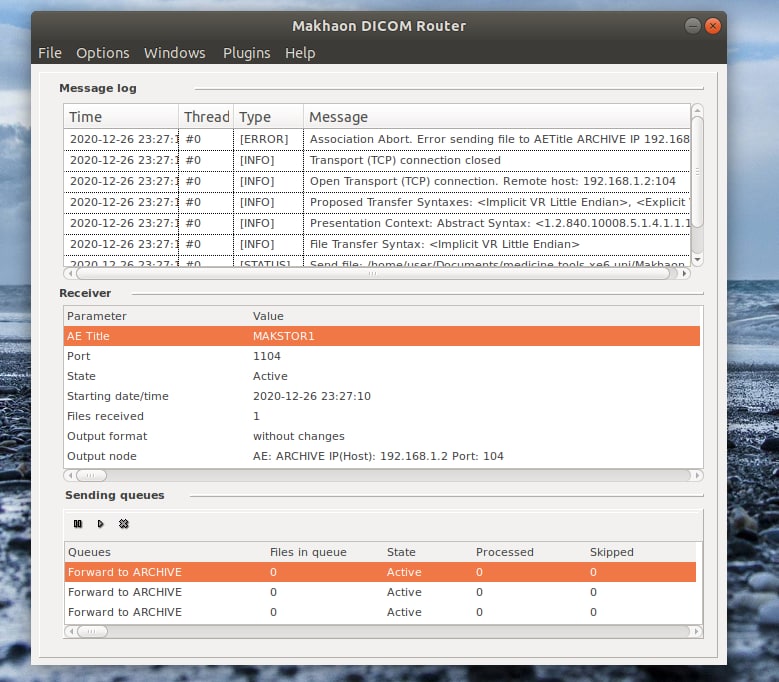This screenshot has width=779, height=682.
Task: Click Receiver panel horizontal scrollbar thumb
Action: click(91, 475)
